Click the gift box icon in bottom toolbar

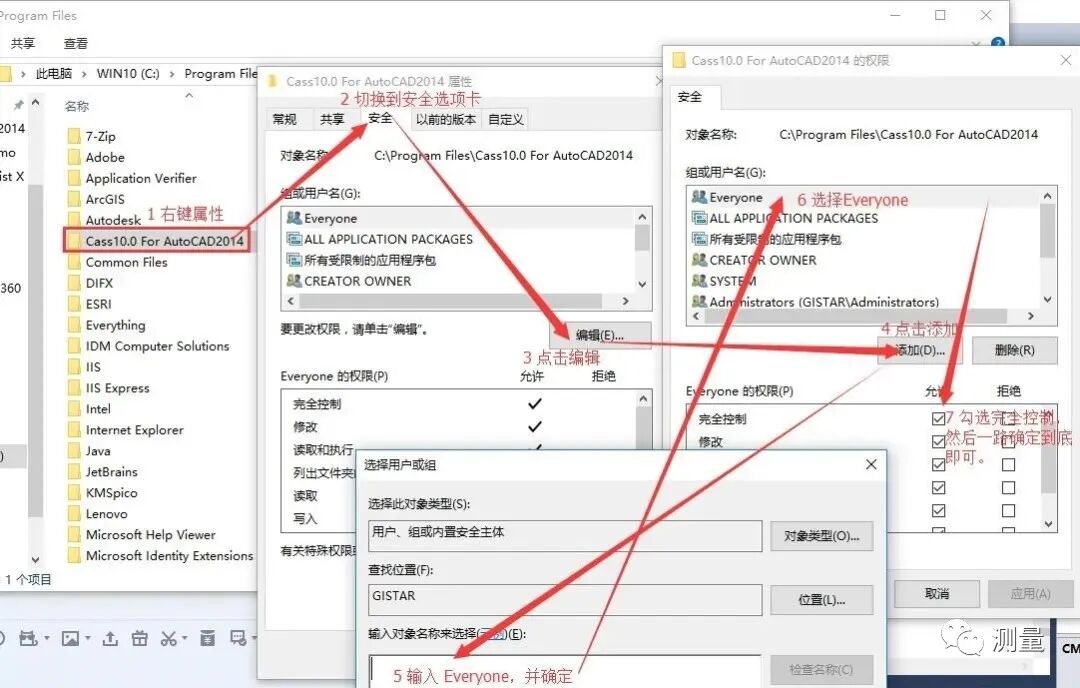140,638
